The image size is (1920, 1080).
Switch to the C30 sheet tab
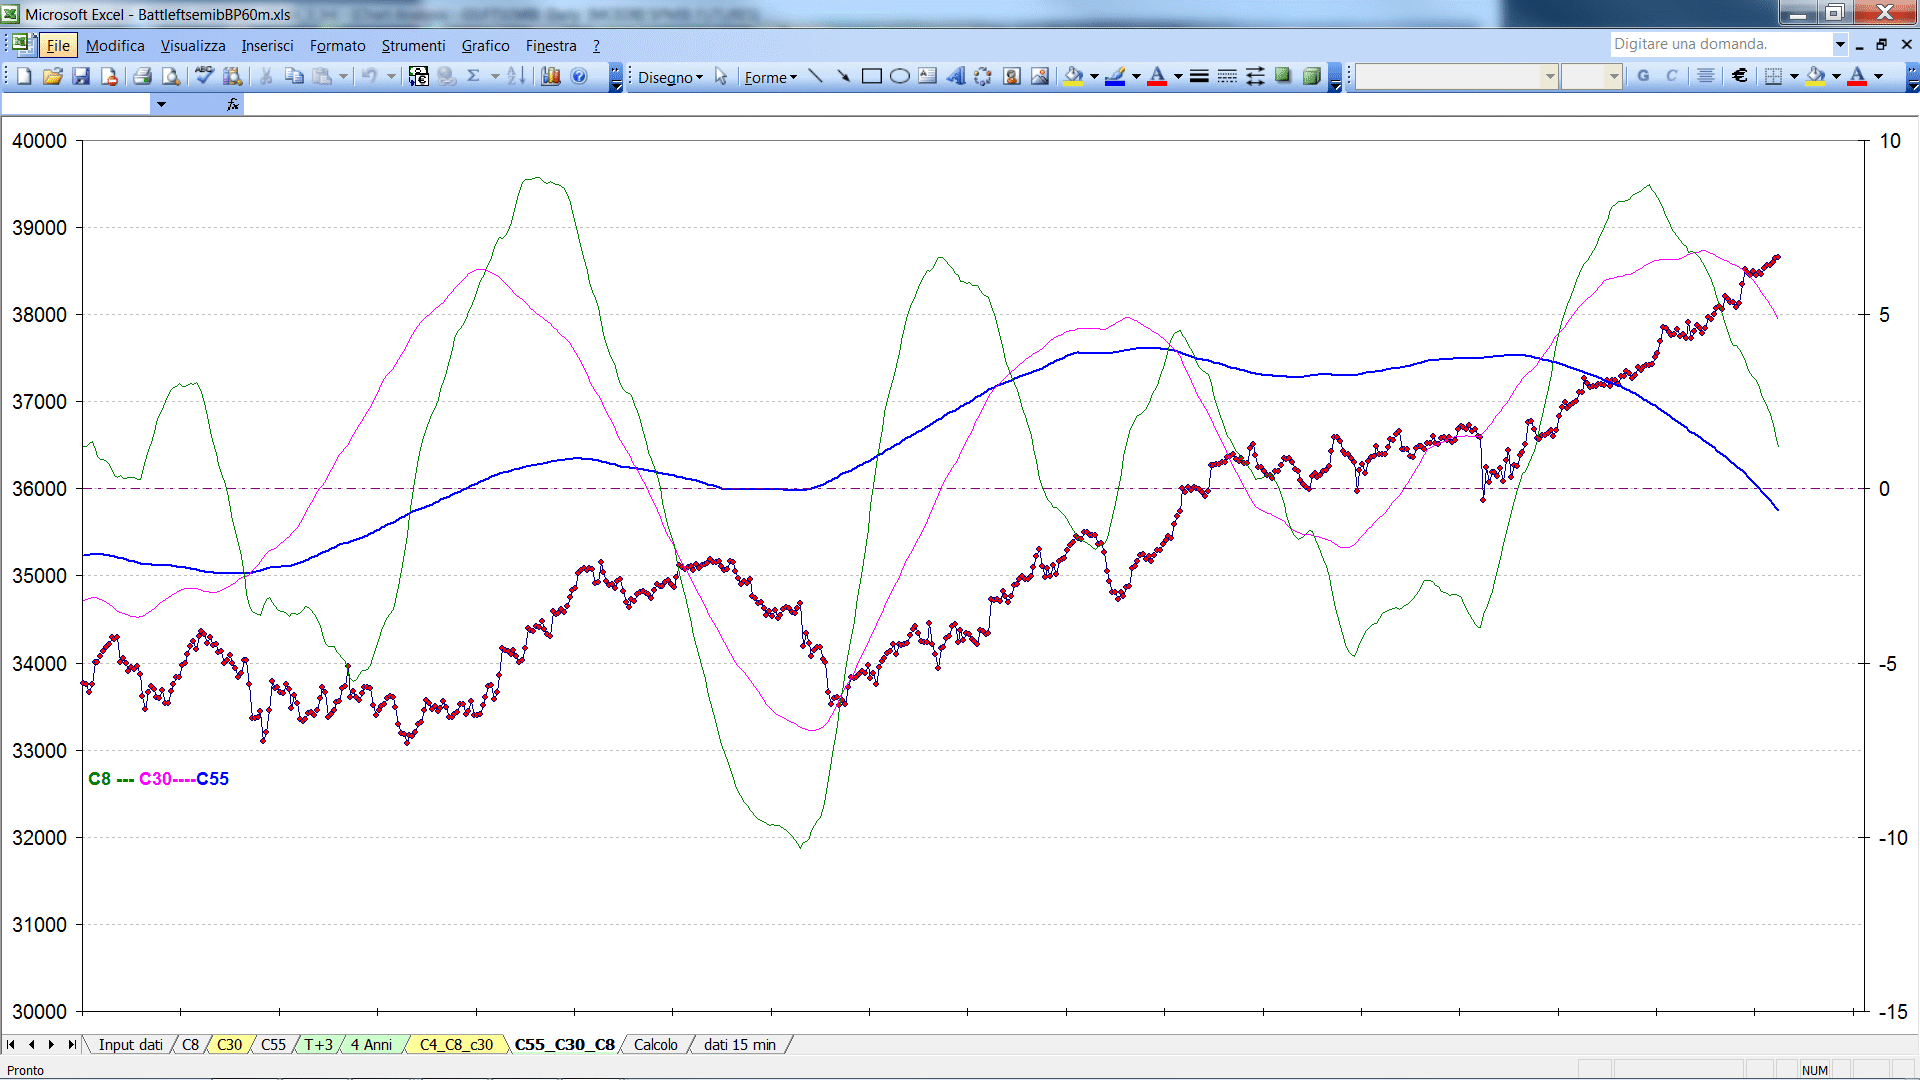tap(229, 1045)
